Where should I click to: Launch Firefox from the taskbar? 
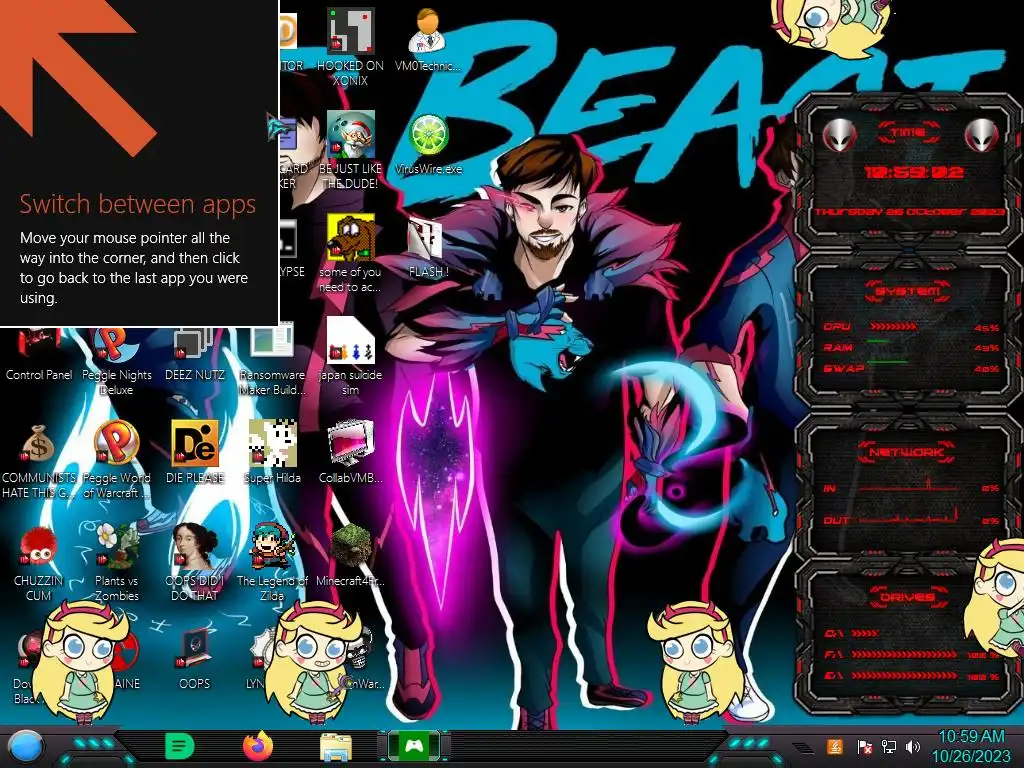pos(258,746)
